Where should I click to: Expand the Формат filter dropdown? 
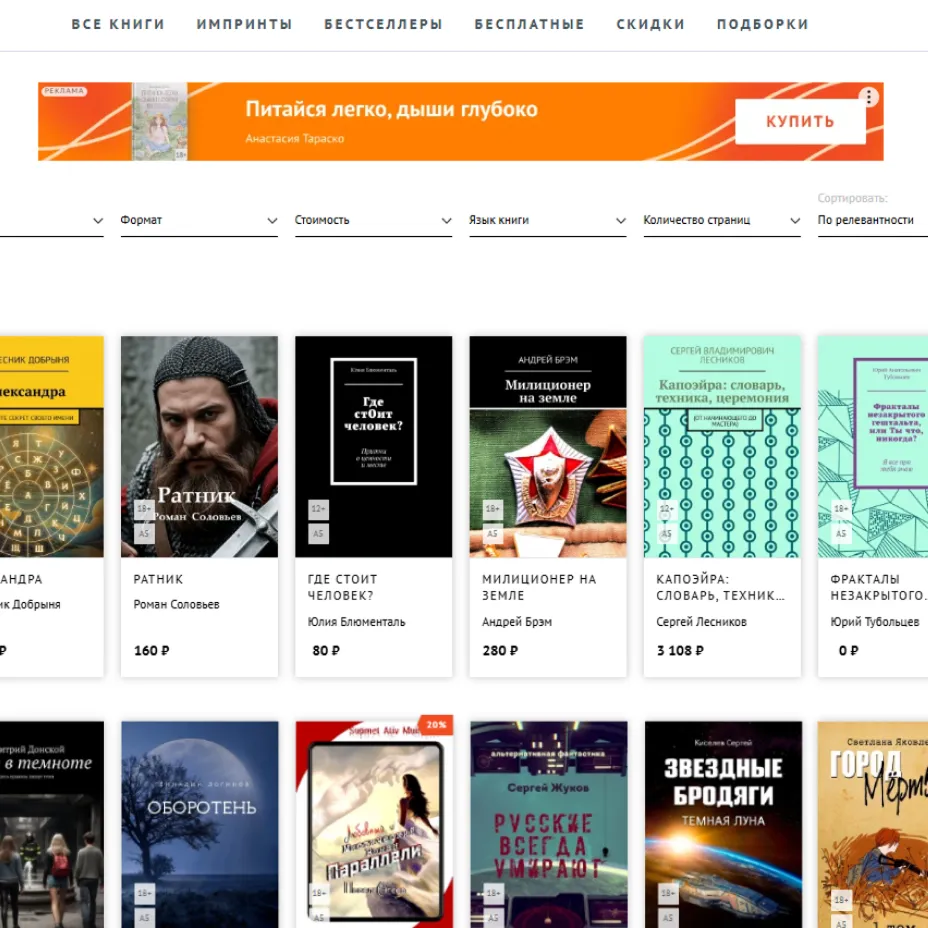pyautogui.click(x=199, y=221)
